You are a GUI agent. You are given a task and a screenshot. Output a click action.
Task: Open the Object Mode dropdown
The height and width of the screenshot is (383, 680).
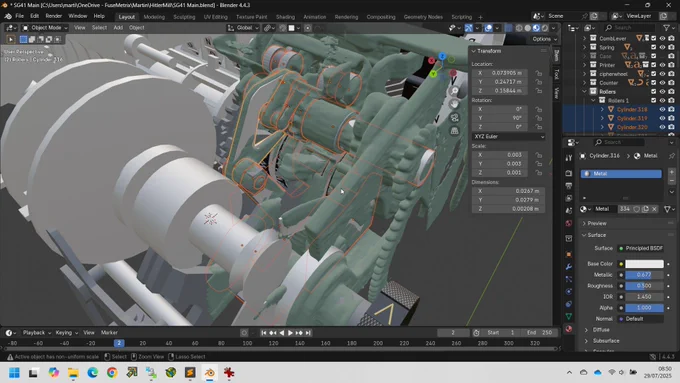coord(45,28)
